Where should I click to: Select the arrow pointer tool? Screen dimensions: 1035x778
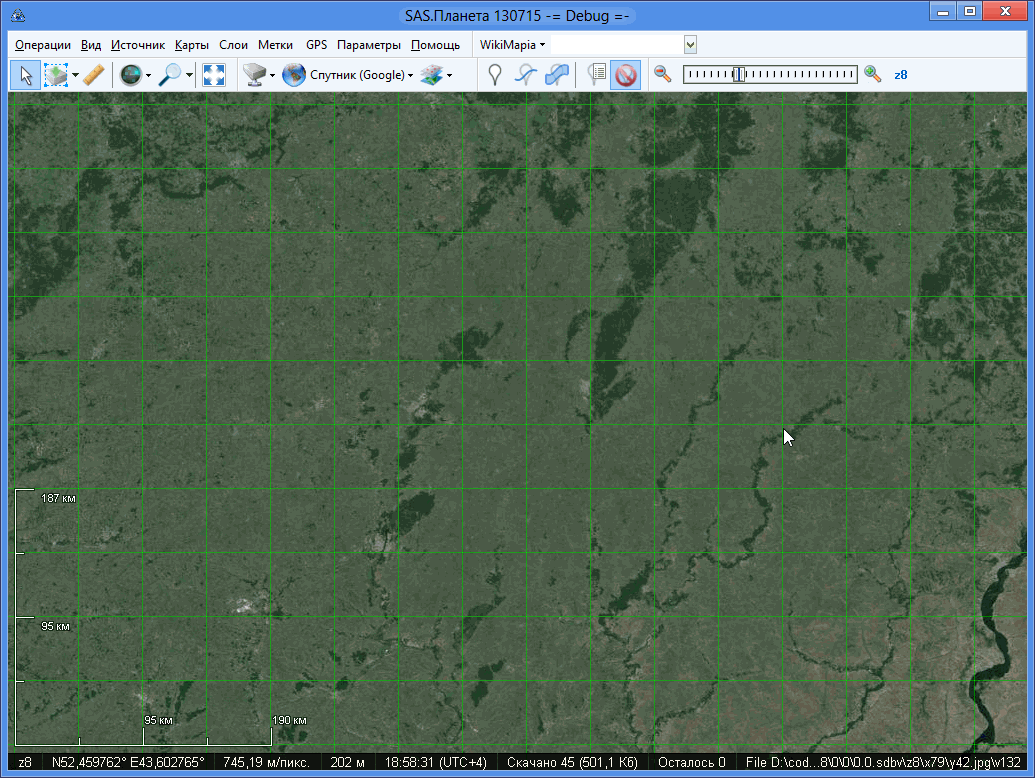[x=25, y=75]
